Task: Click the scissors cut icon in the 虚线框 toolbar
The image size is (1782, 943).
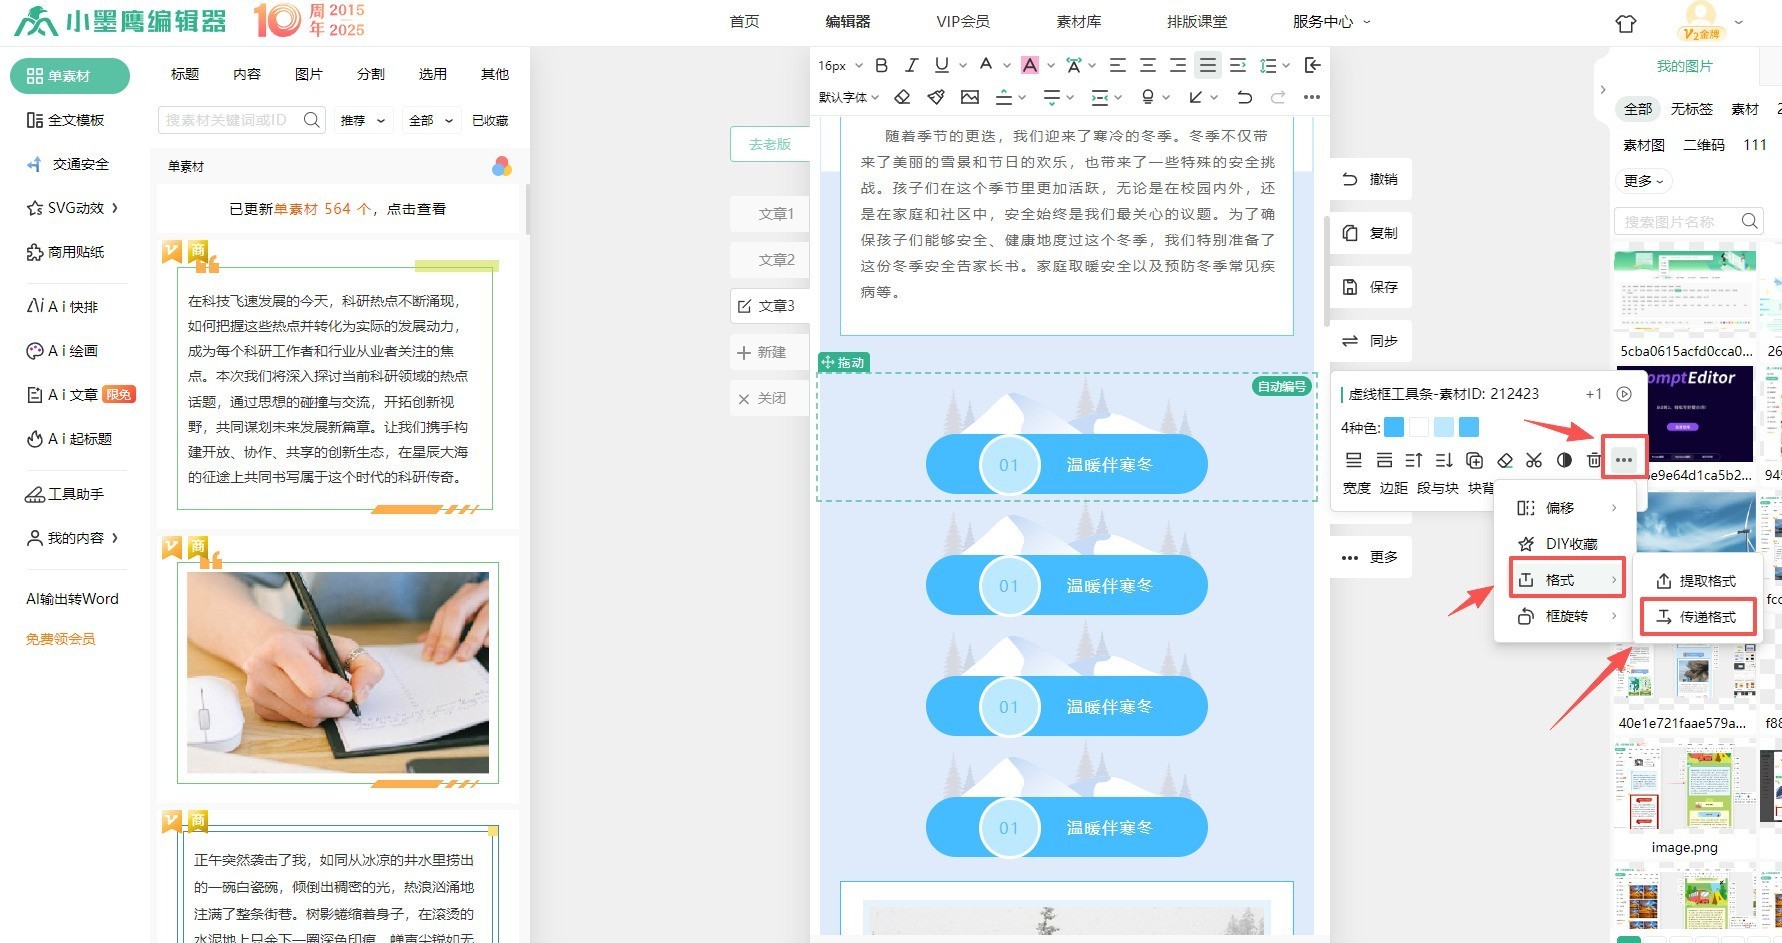Action: pos(1534,460)
